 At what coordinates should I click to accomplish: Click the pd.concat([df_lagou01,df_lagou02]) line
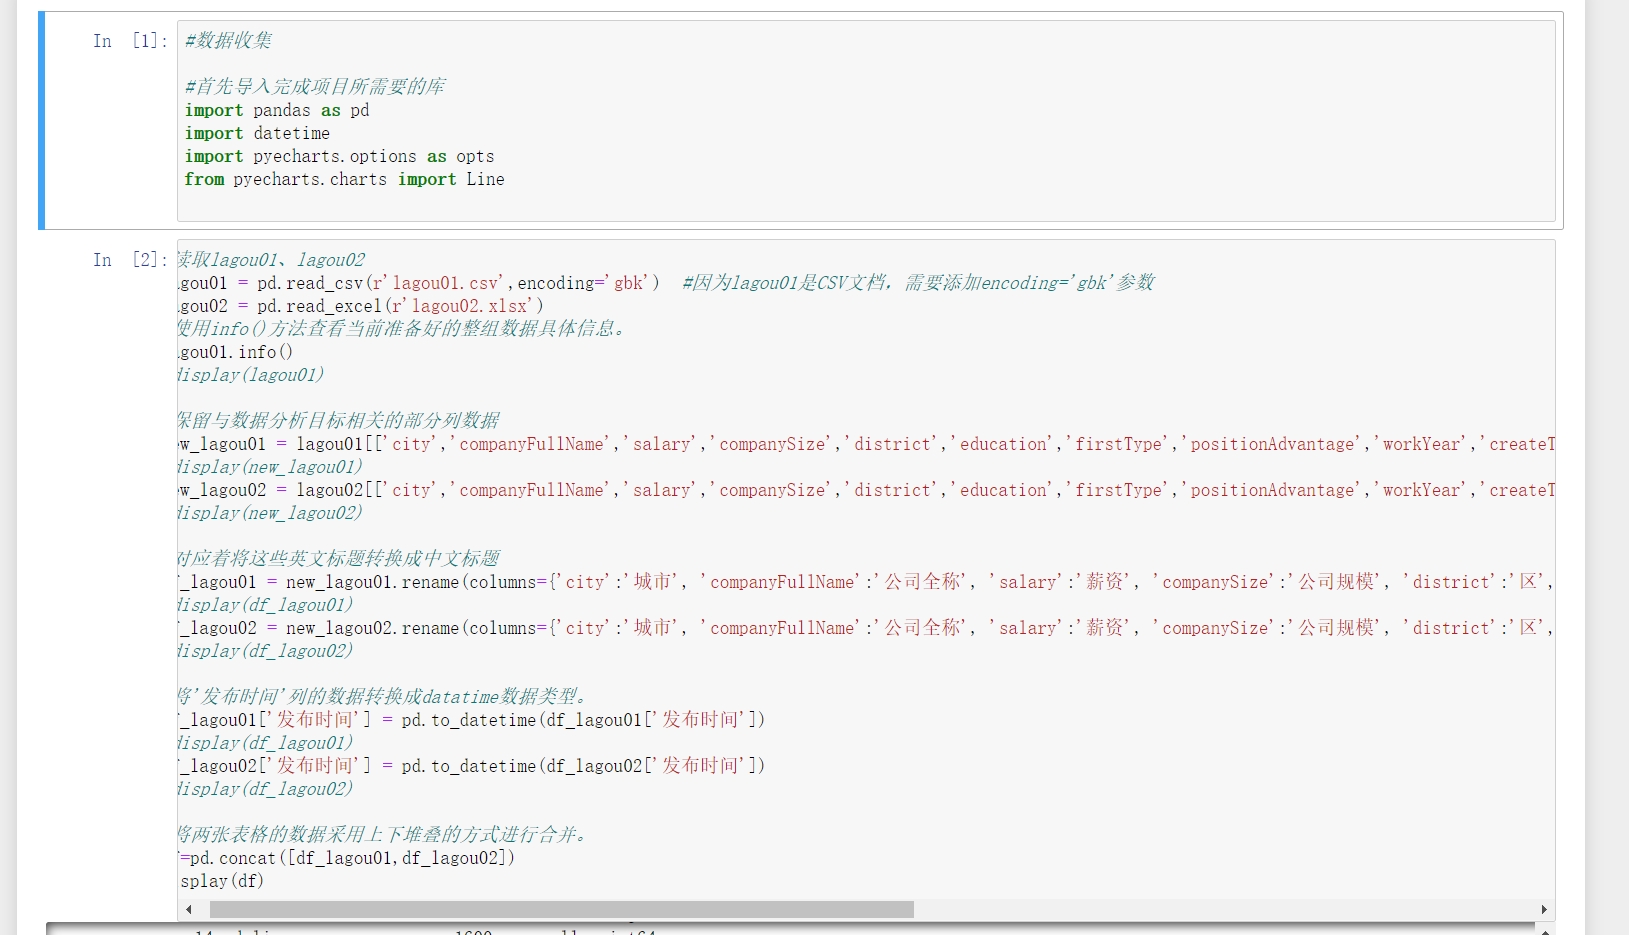click(x=347, y=858)
